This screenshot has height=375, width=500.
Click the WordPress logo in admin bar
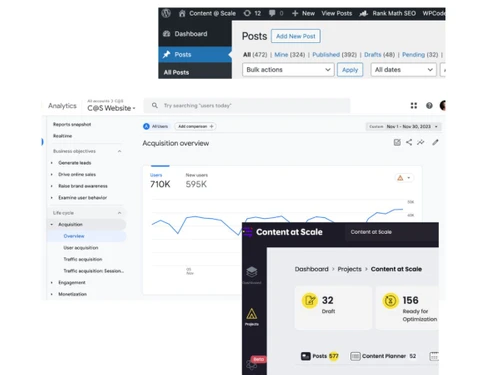click(166, 13)
